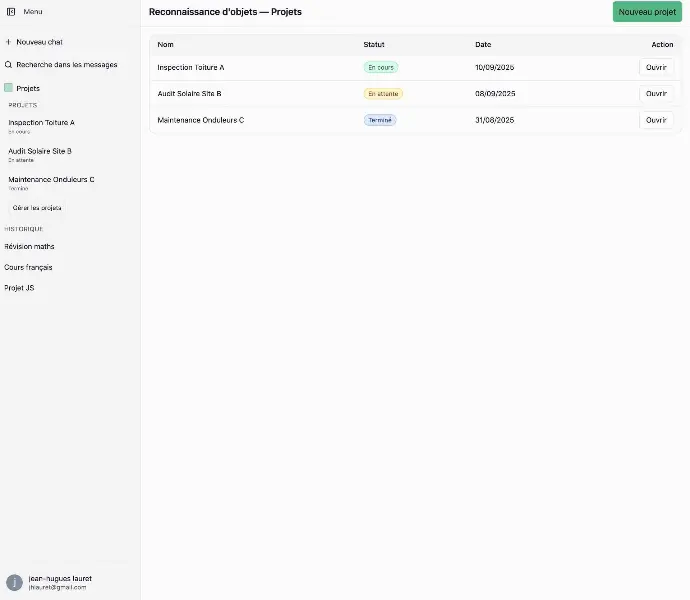Click the plus icon for Nouveau chat

click(x=9, y=42)
